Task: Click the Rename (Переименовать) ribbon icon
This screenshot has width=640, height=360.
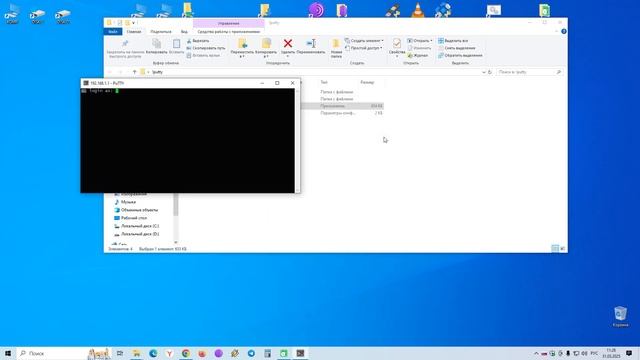Action: point(311,43)
